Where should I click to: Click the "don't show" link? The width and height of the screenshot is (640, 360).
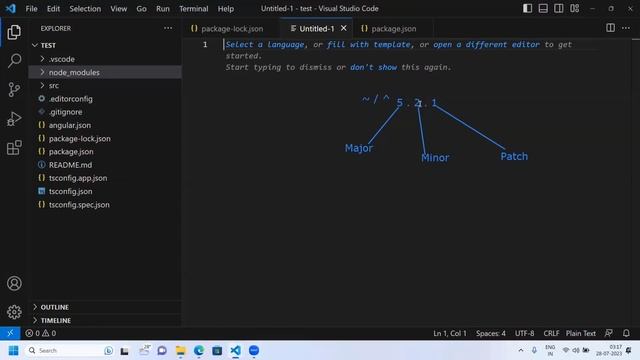coord(373,67)
